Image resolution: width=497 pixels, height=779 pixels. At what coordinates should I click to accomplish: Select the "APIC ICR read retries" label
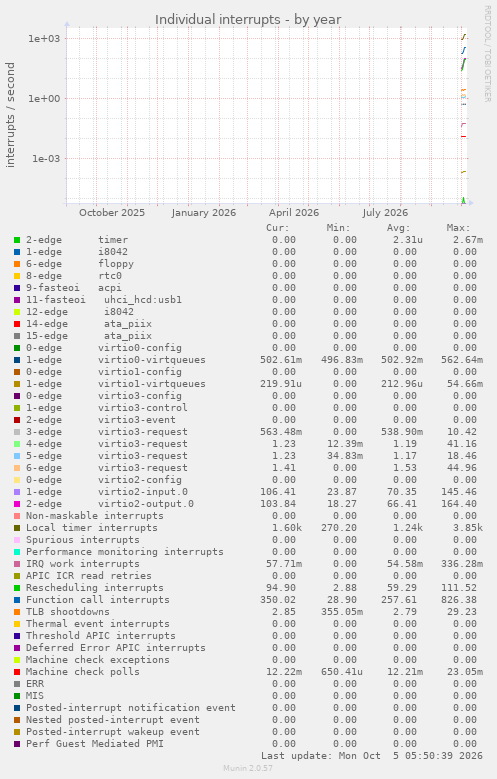(88, 576)
